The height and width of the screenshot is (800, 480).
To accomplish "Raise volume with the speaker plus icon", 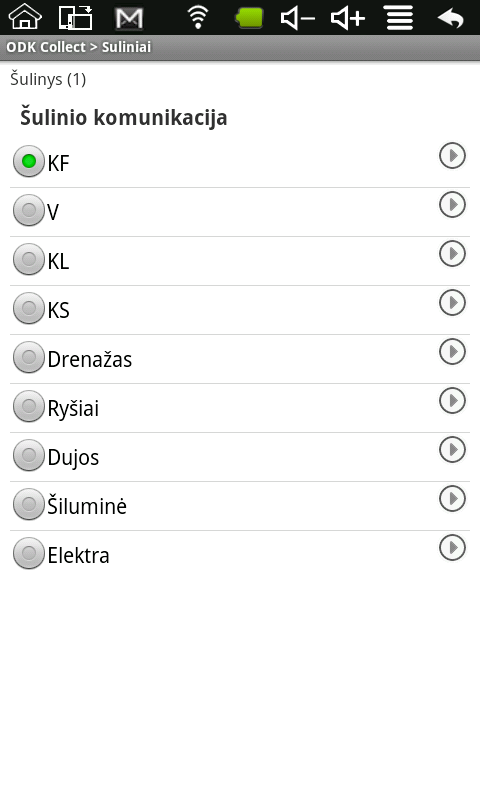I will coord(348,18).
